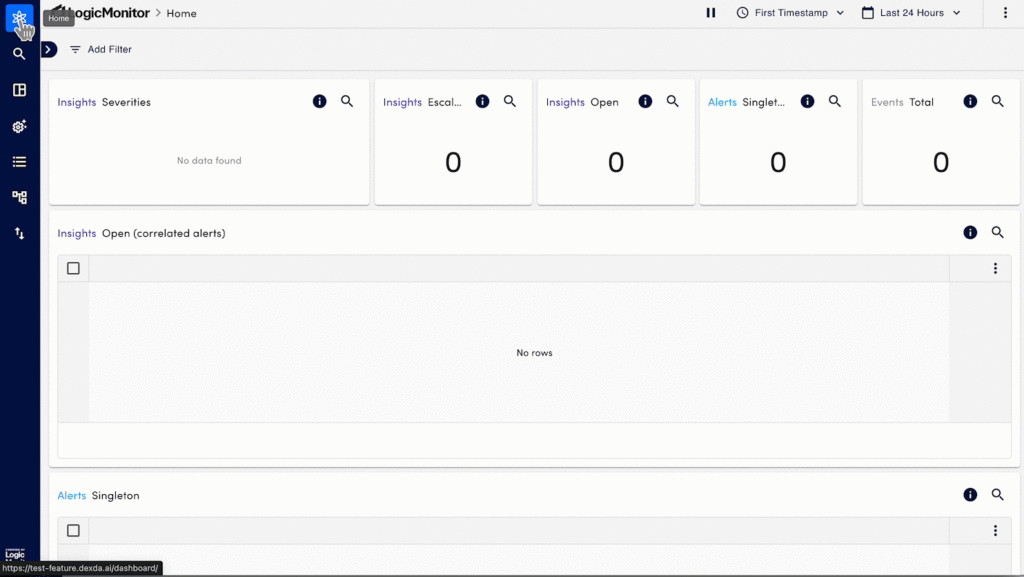Select the Search icon in the sidebar

18,54
